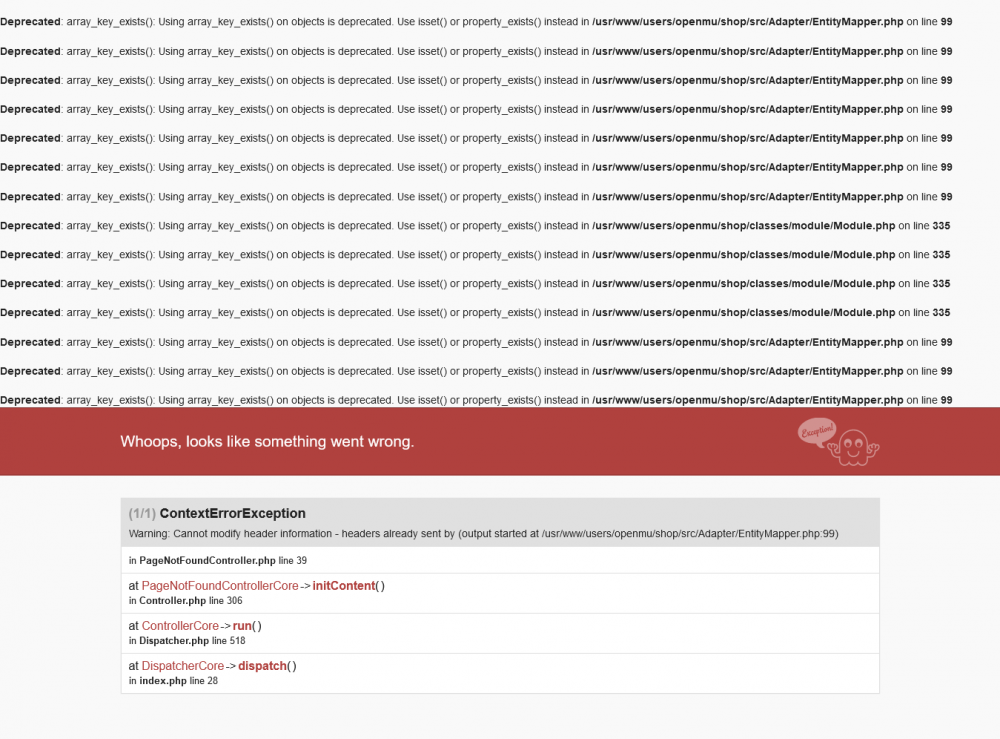The height and width of the screenshot is (739, 1000).
Task: Click the 'Exception!' speech bubble icon
Action: click(818, 432)
